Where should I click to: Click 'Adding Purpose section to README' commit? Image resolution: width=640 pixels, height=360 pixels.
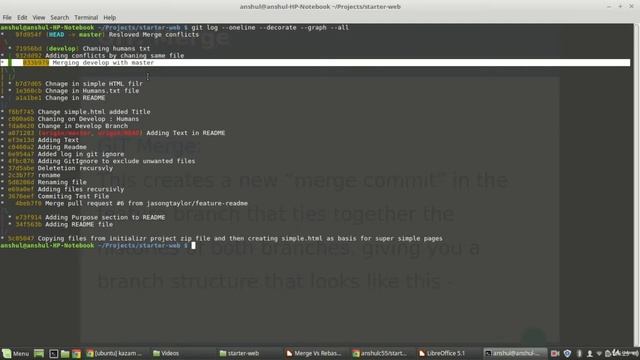point(105,218)
